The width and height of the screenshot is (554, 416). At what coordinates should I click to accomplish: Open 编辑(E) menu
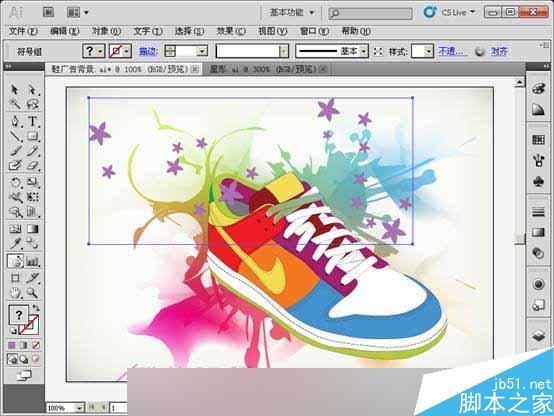(x=65, y=31)
